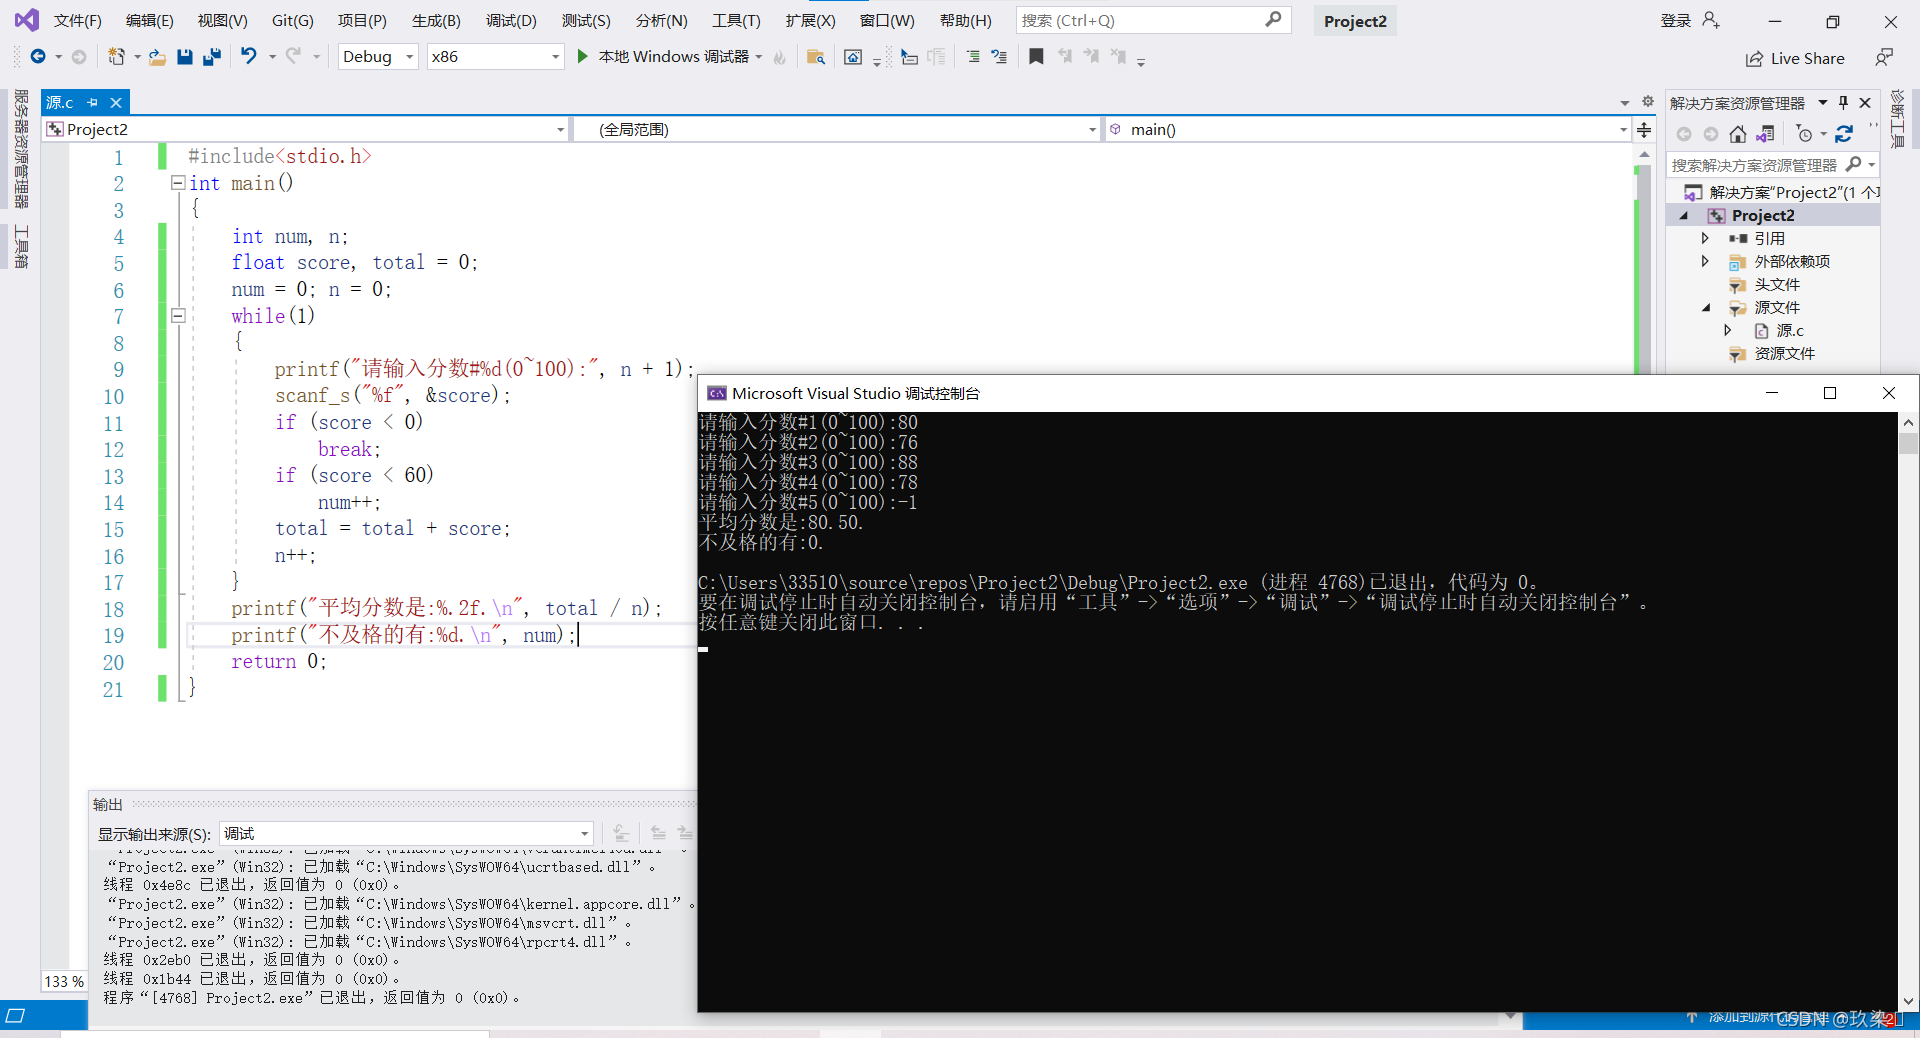
Task: Undo the last edit with undo arrow
Action: pos(249,57)
